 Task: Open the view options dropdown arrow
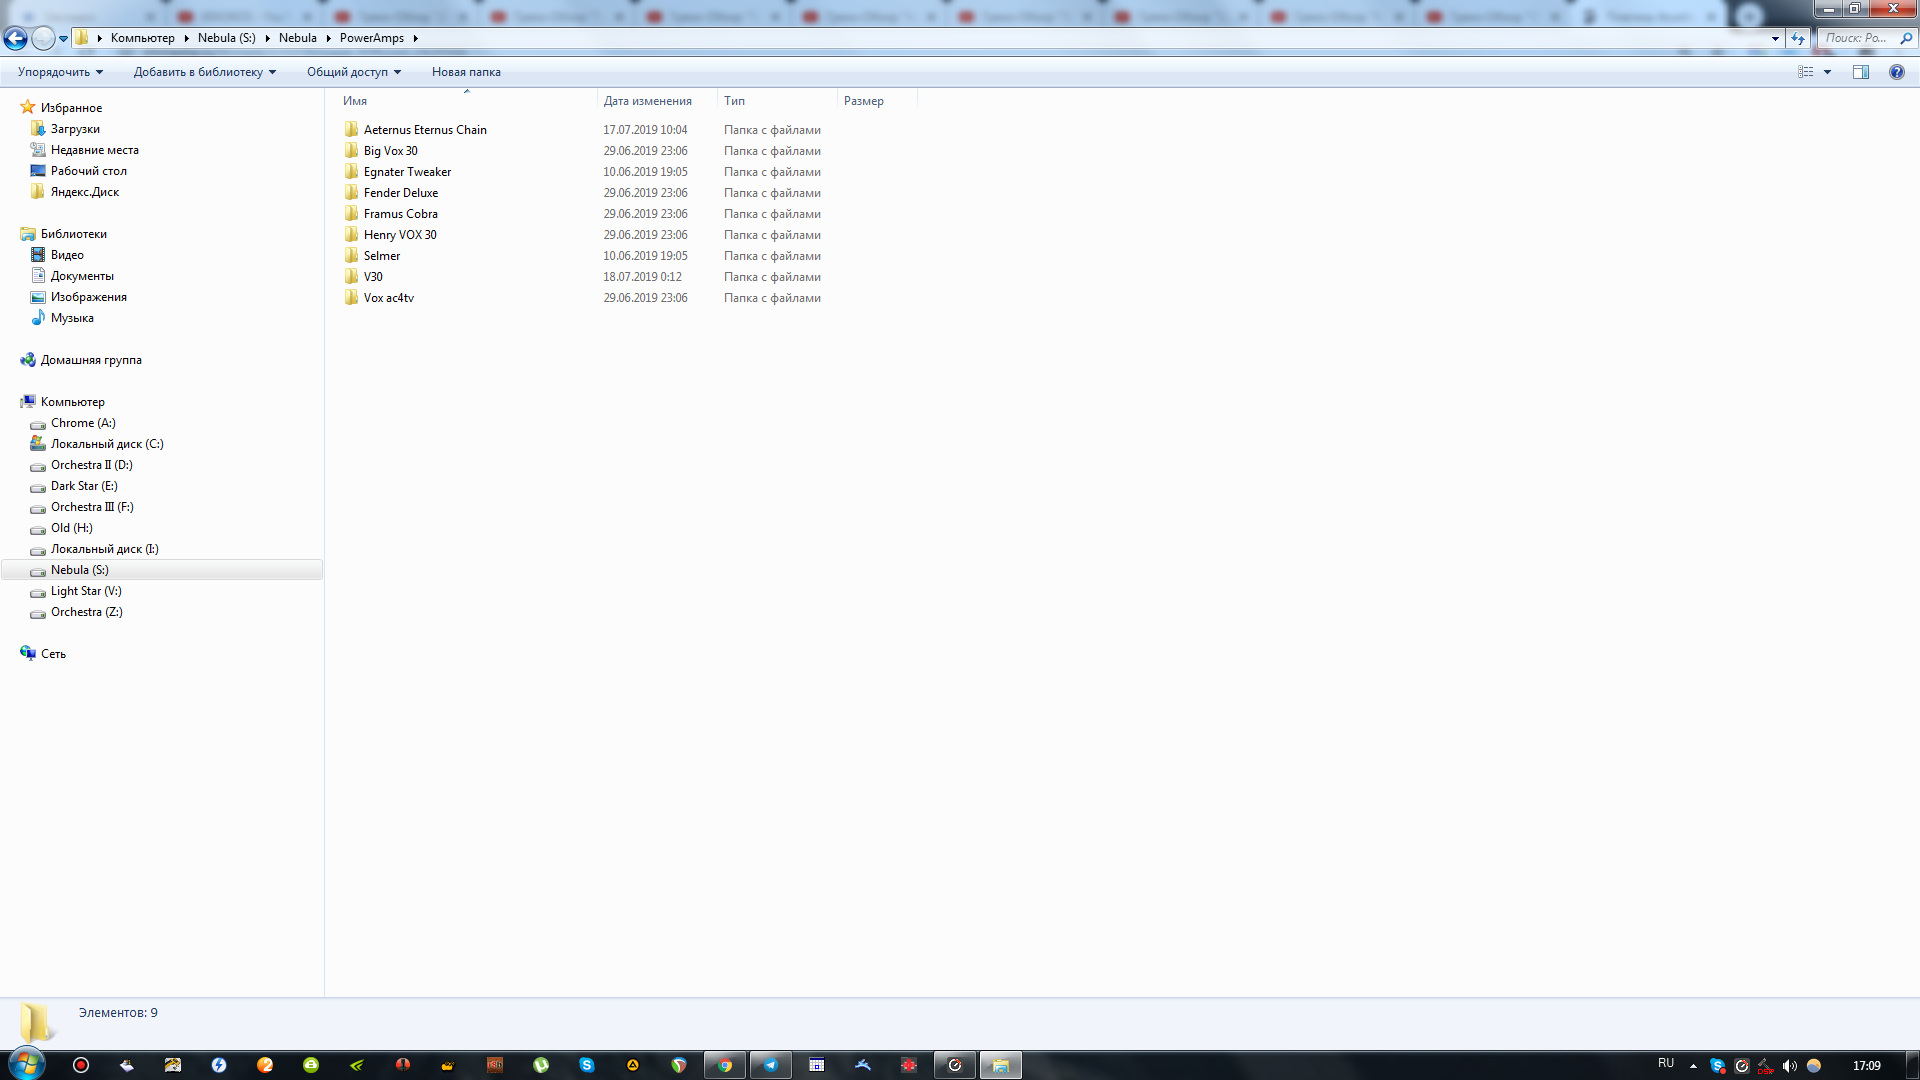point(1827,72)
